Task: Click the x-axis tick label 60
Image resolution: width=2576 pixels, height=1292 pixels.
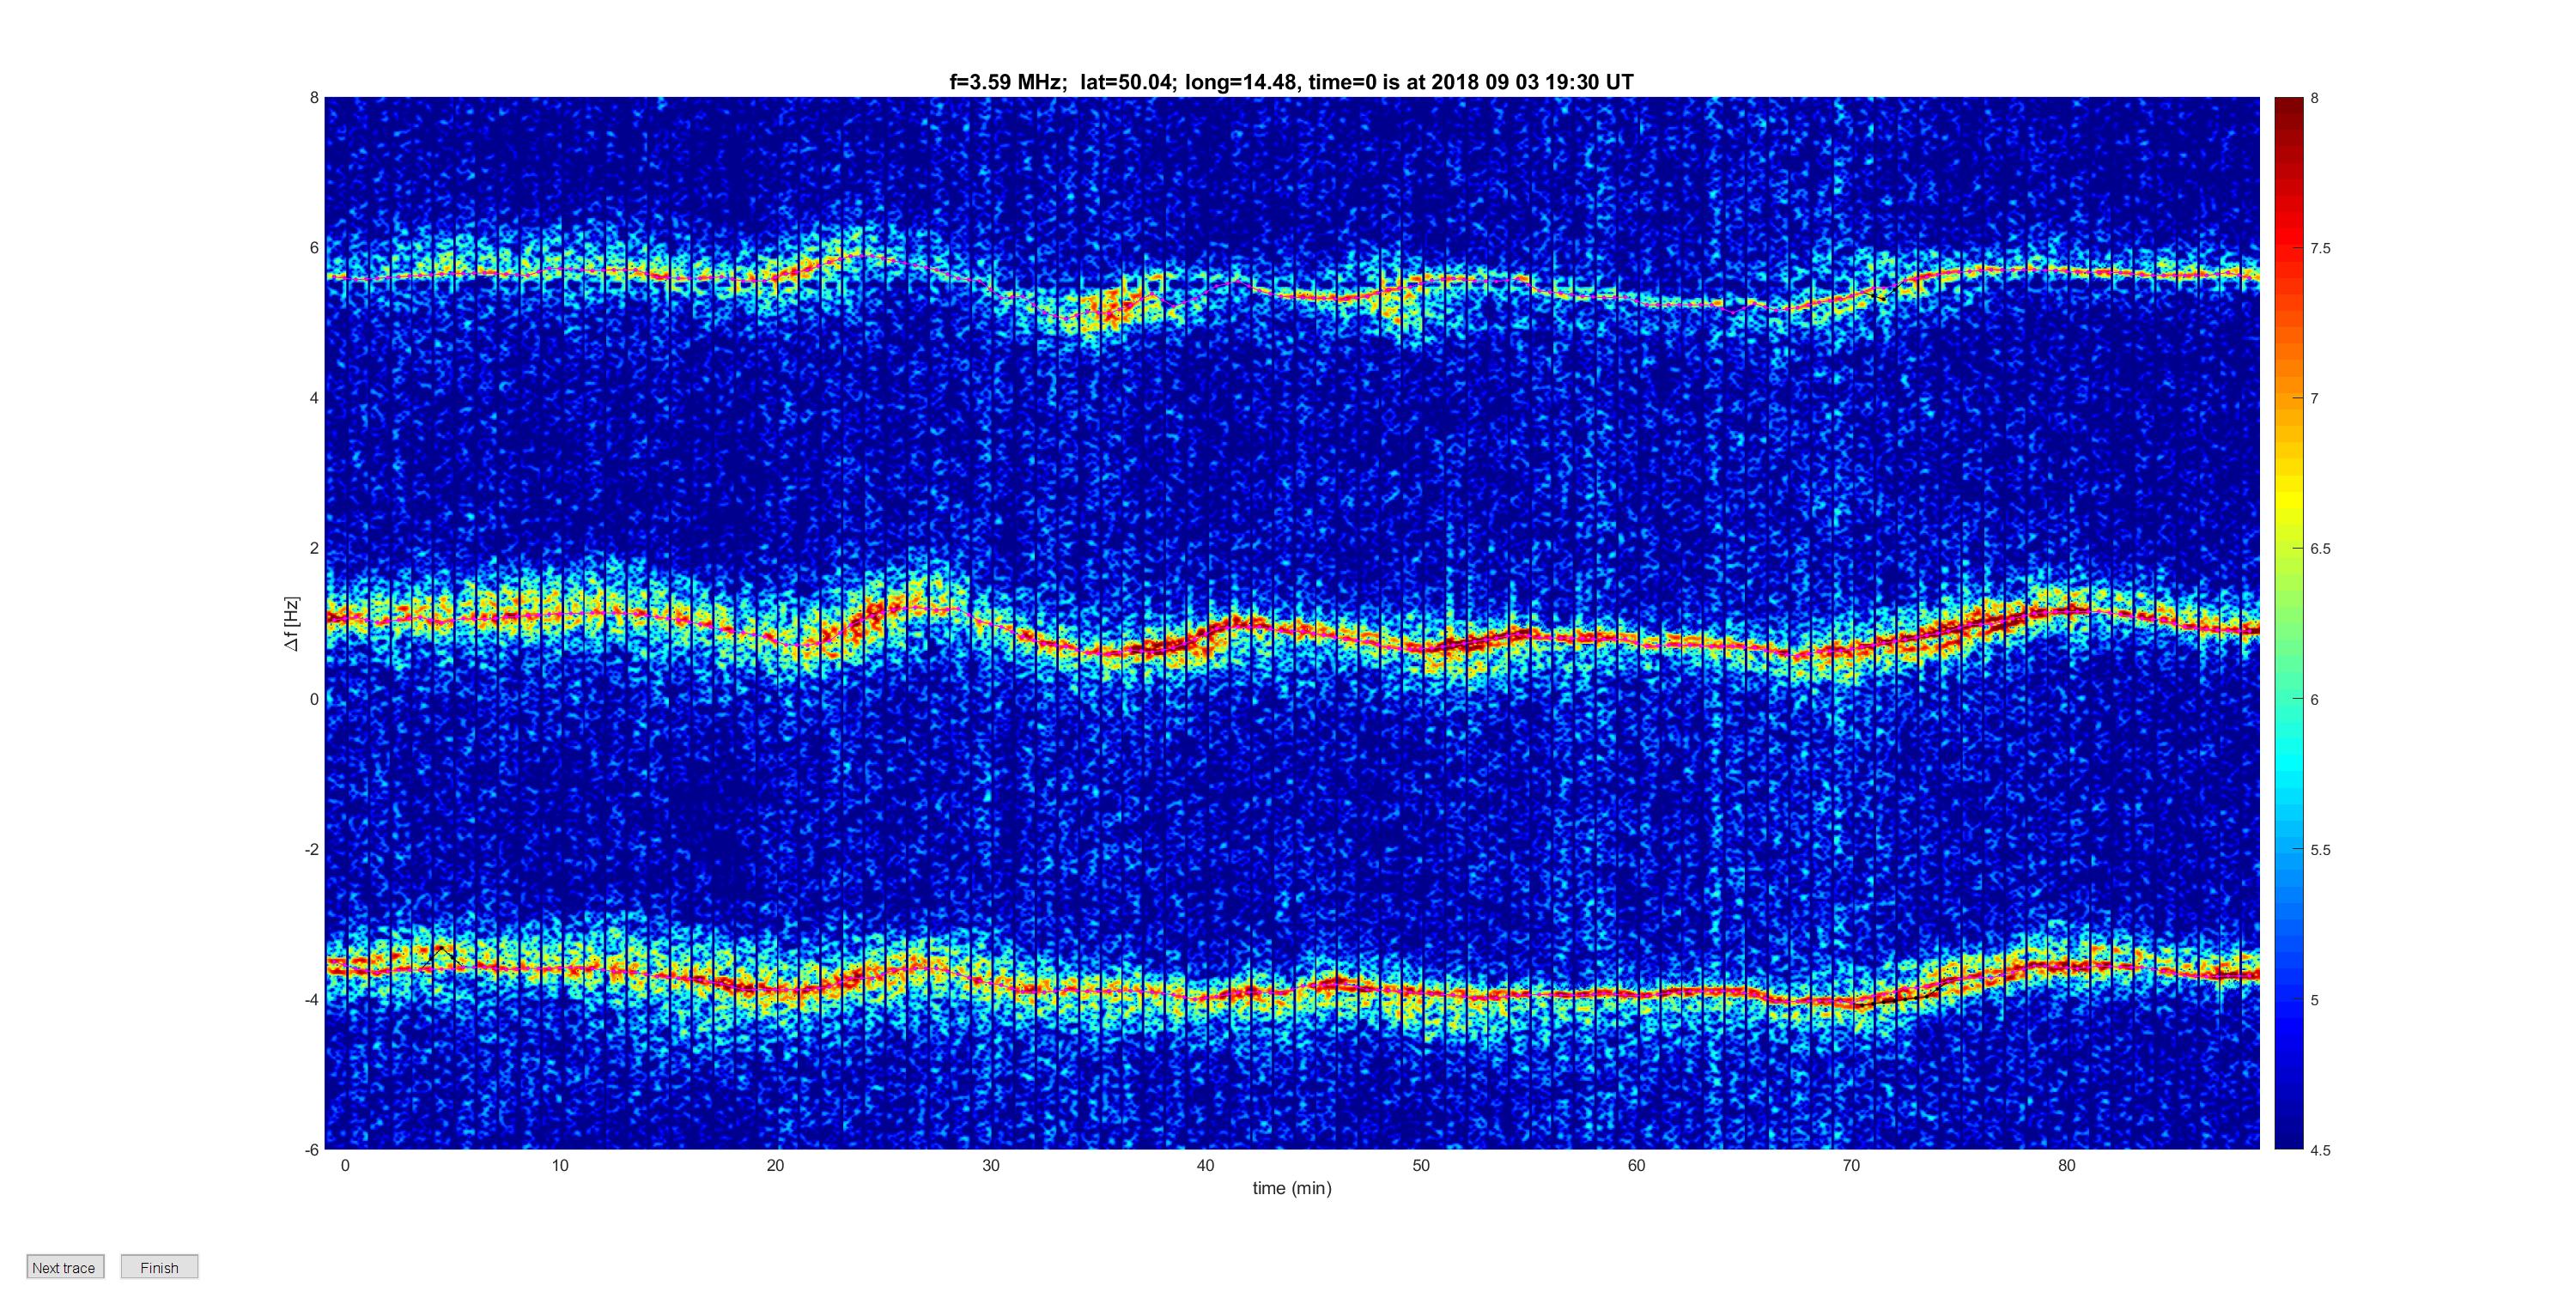Action: tap(1636, 1165)
